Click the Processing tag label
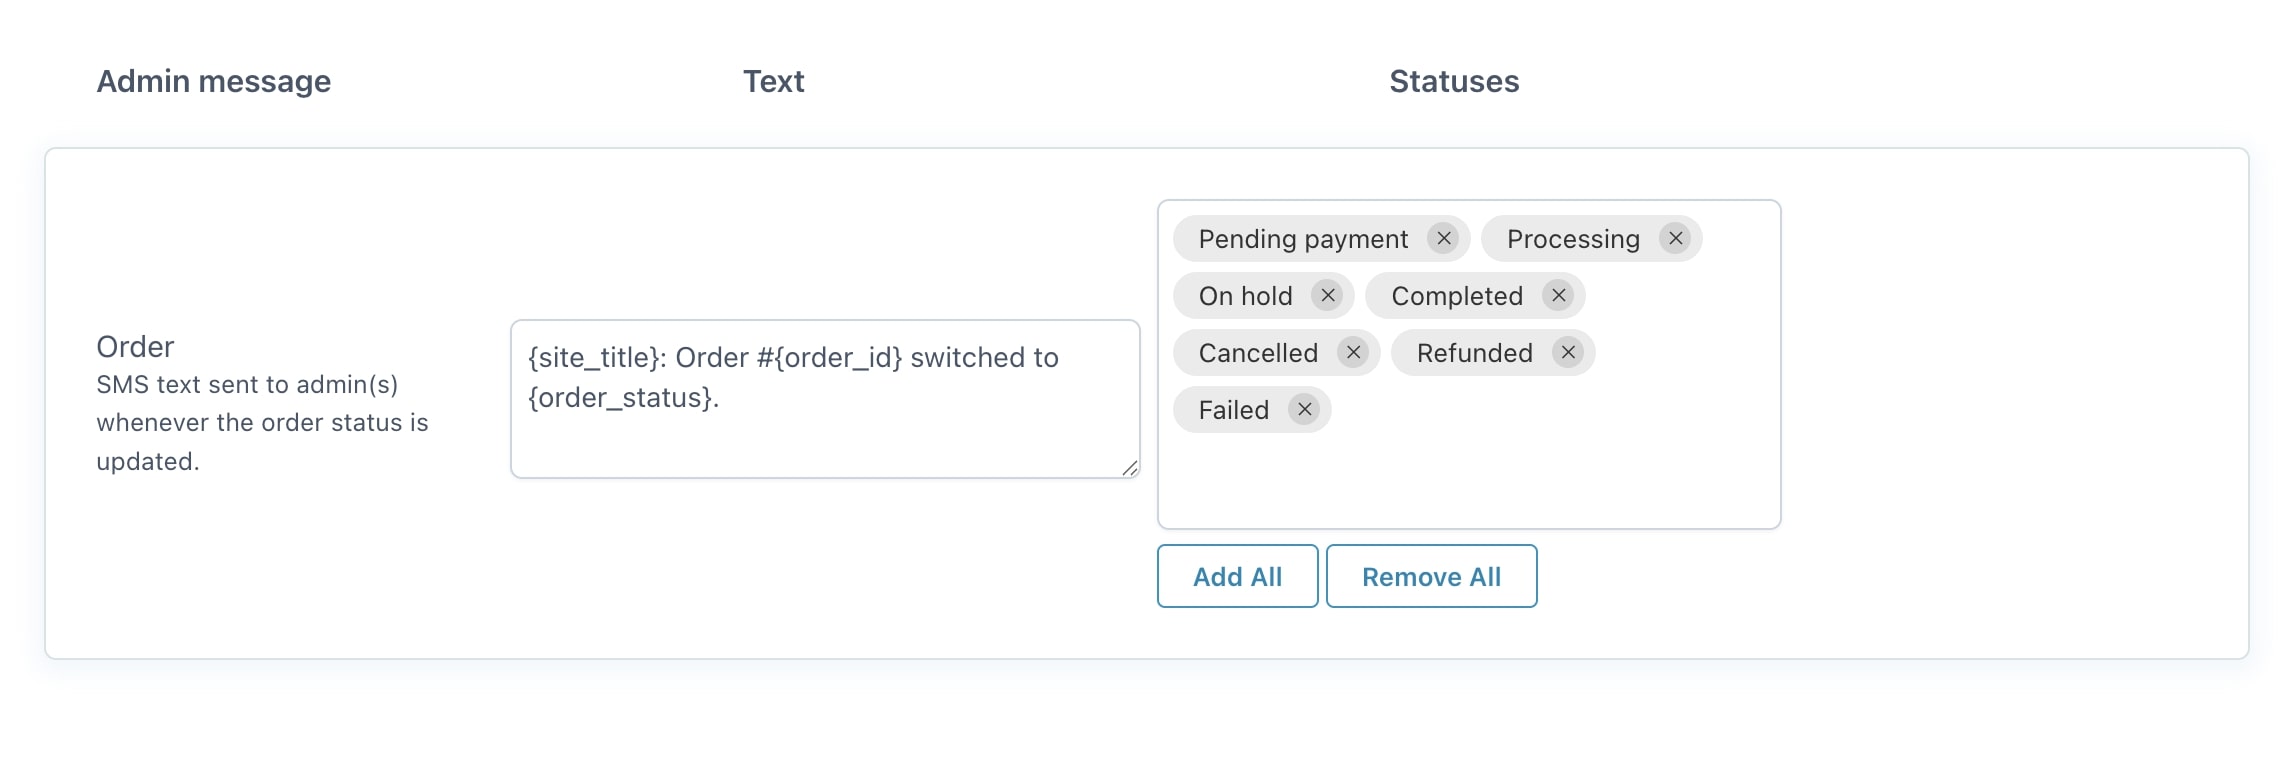 1573,240
